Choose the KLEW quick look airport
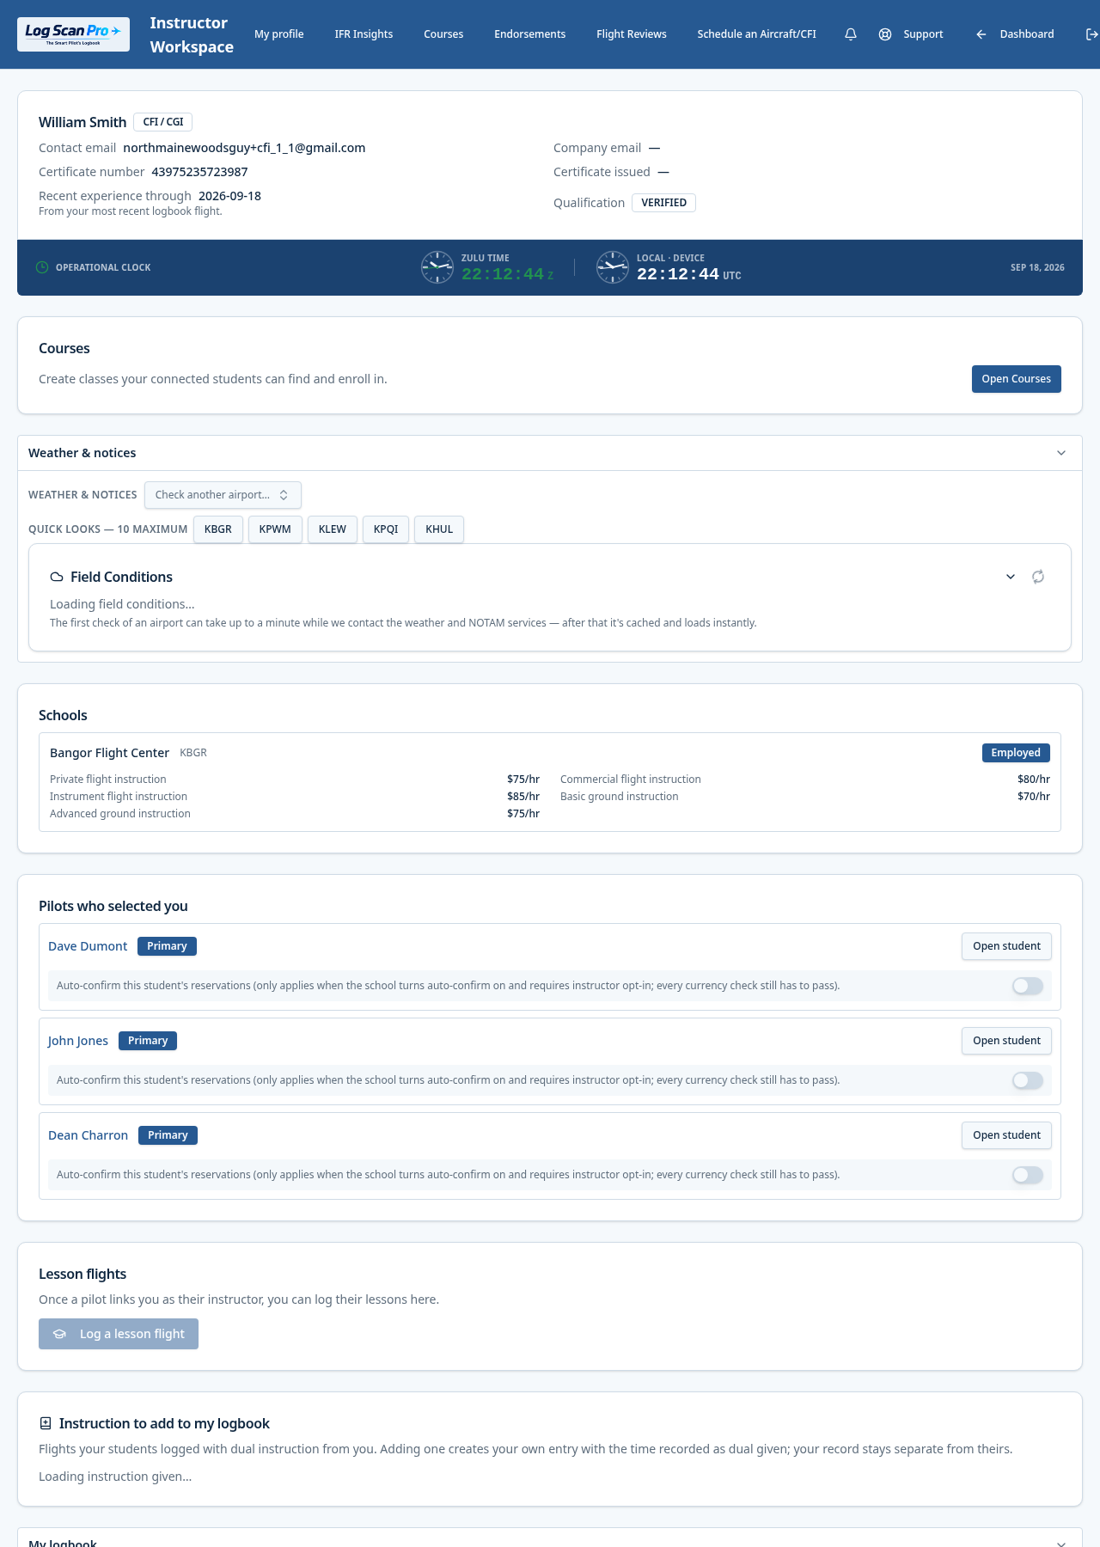The image size is (1100, 1547). [332, 529]
